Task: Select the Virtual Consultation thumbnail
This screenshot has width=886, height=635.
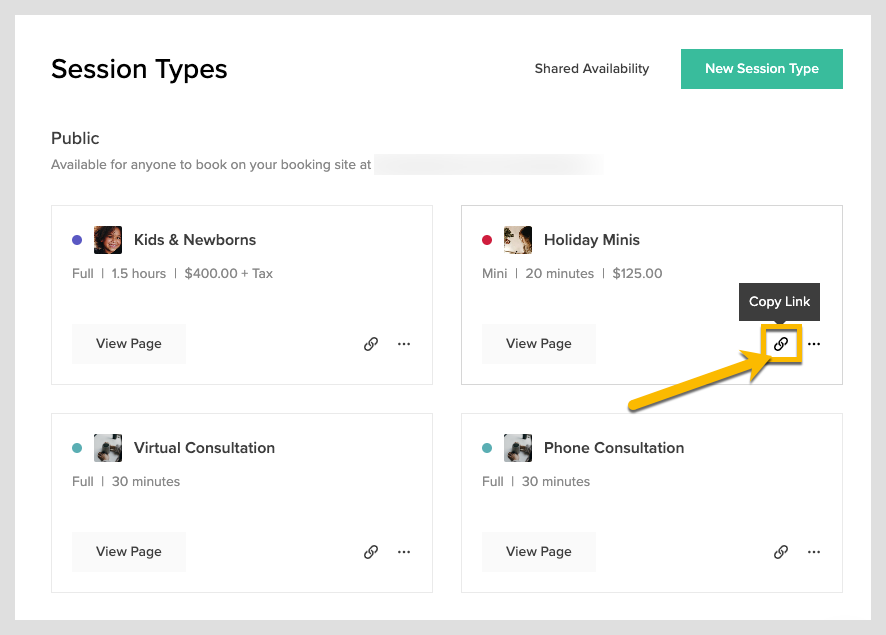Action: pyautogui.click(x=108, y=448)
